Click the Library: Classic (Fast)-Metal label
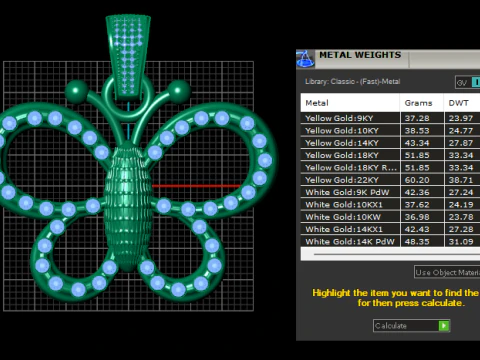 pos(352,81)
